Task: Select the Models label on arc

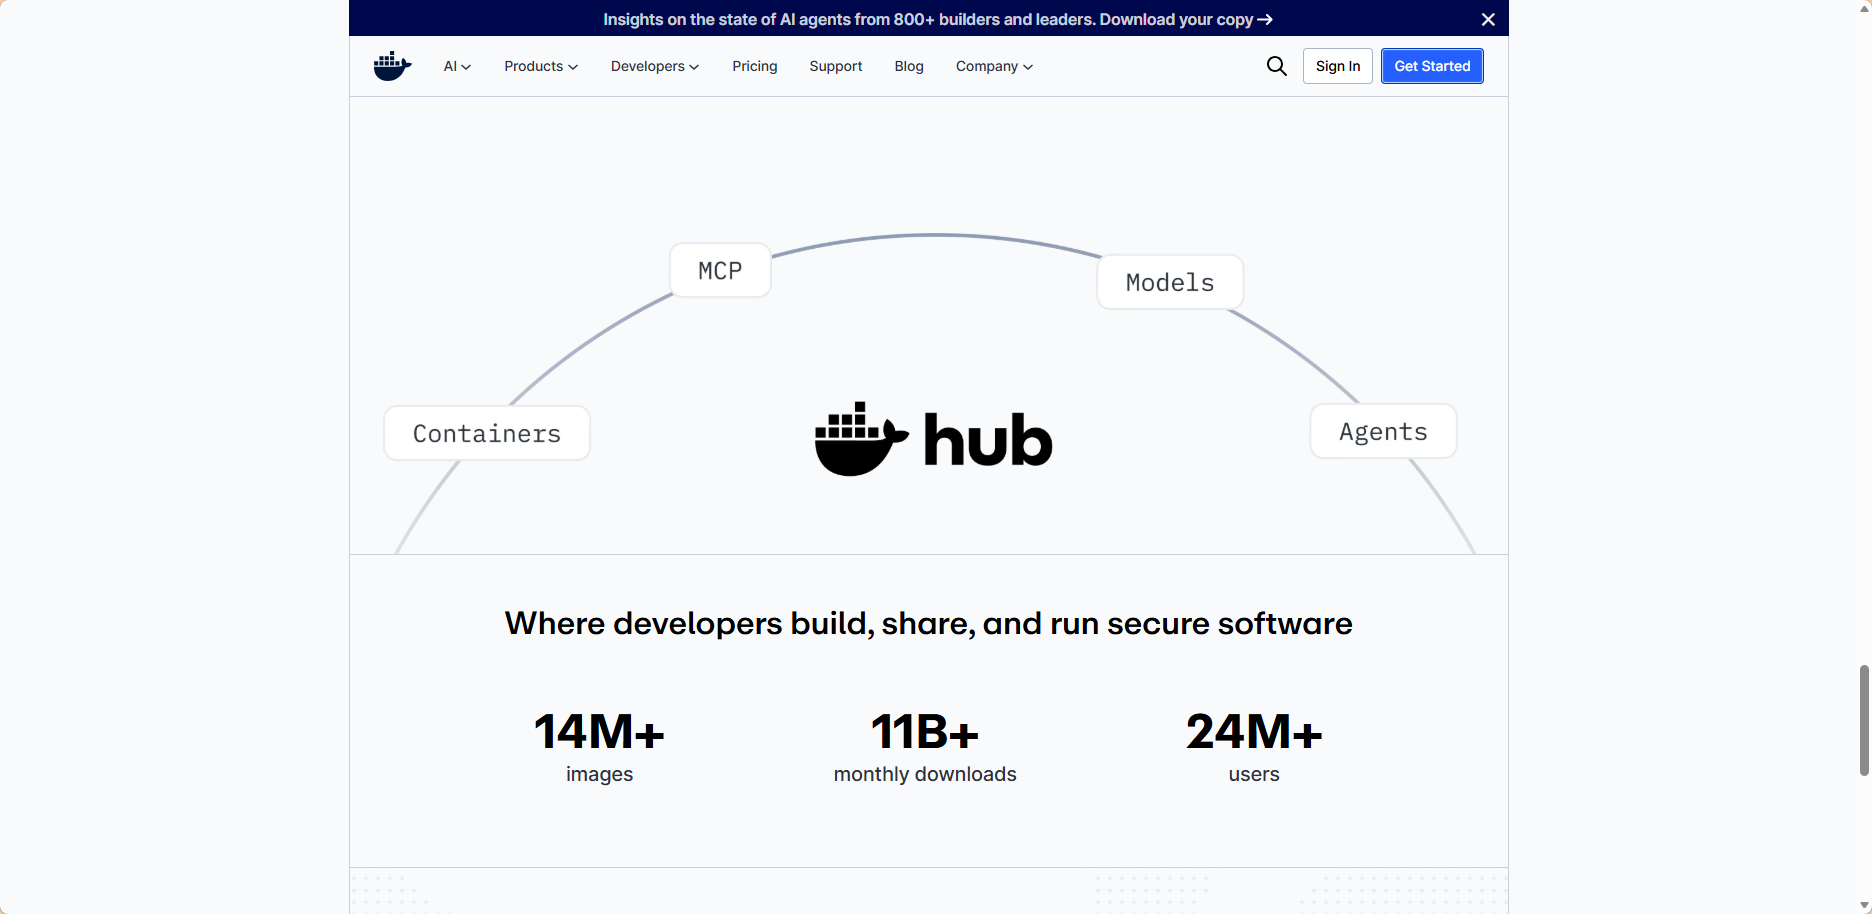Action: tap(1170, 282)
